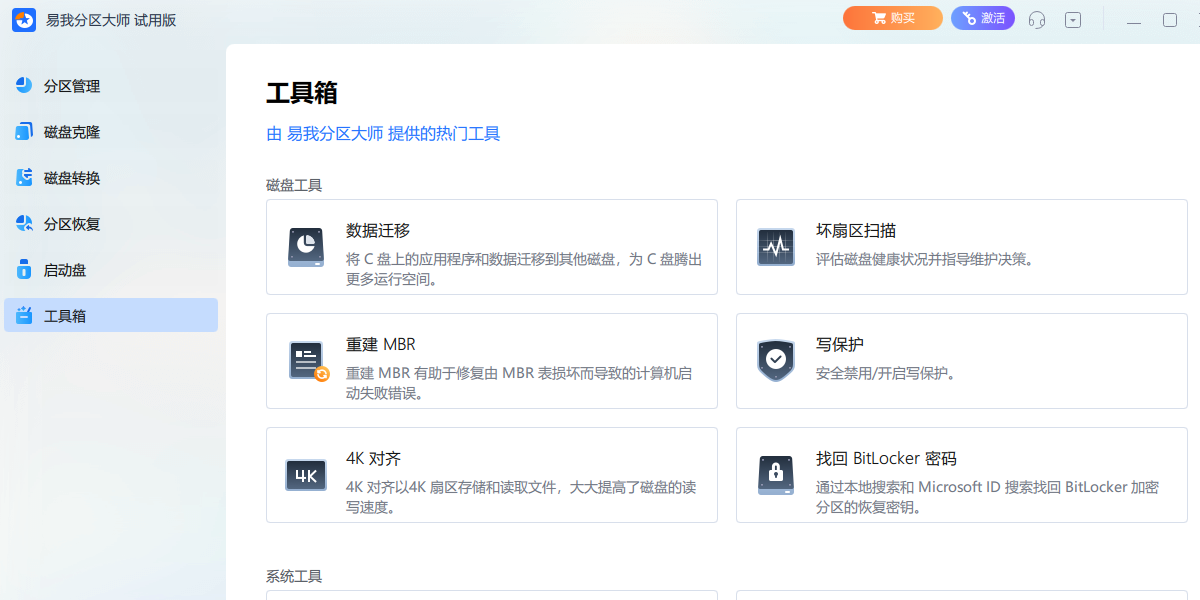Click the 激活 button
1200x600 pixels.
pyautogui.click(x=983, y=18)
